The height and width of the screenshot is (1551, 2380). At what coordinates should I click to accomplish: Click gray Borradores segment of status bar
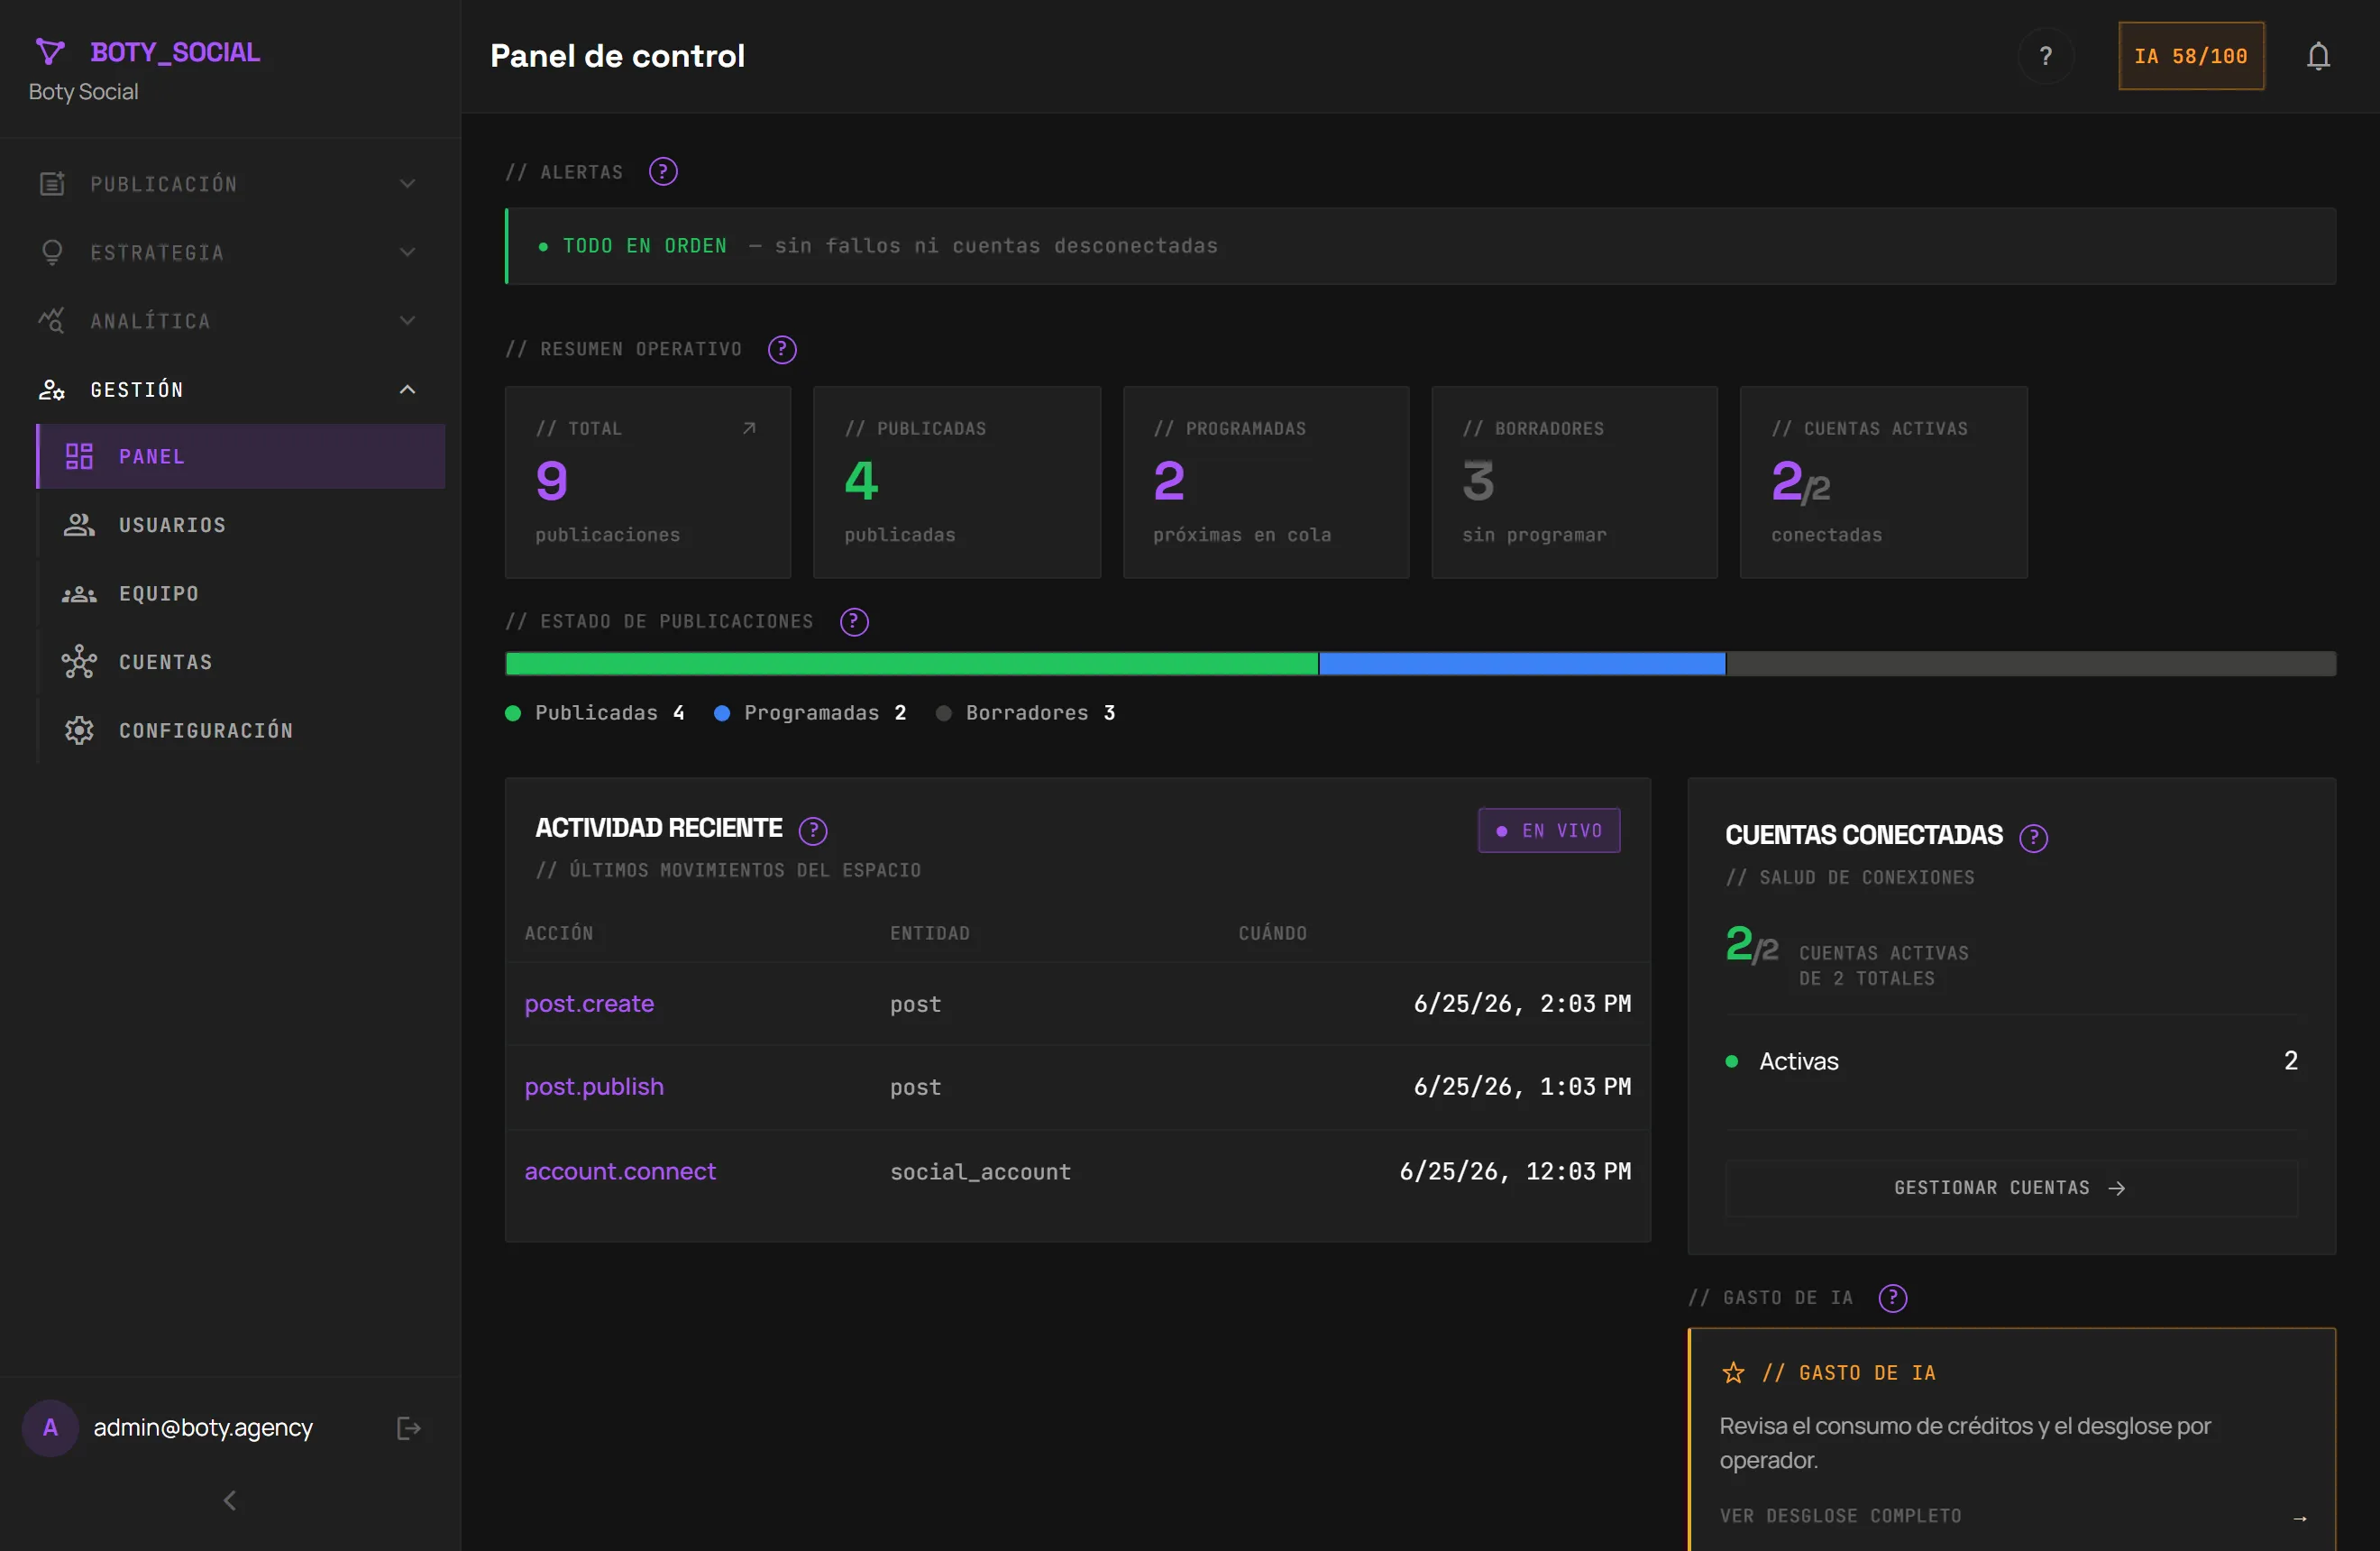pos(2031,663)
